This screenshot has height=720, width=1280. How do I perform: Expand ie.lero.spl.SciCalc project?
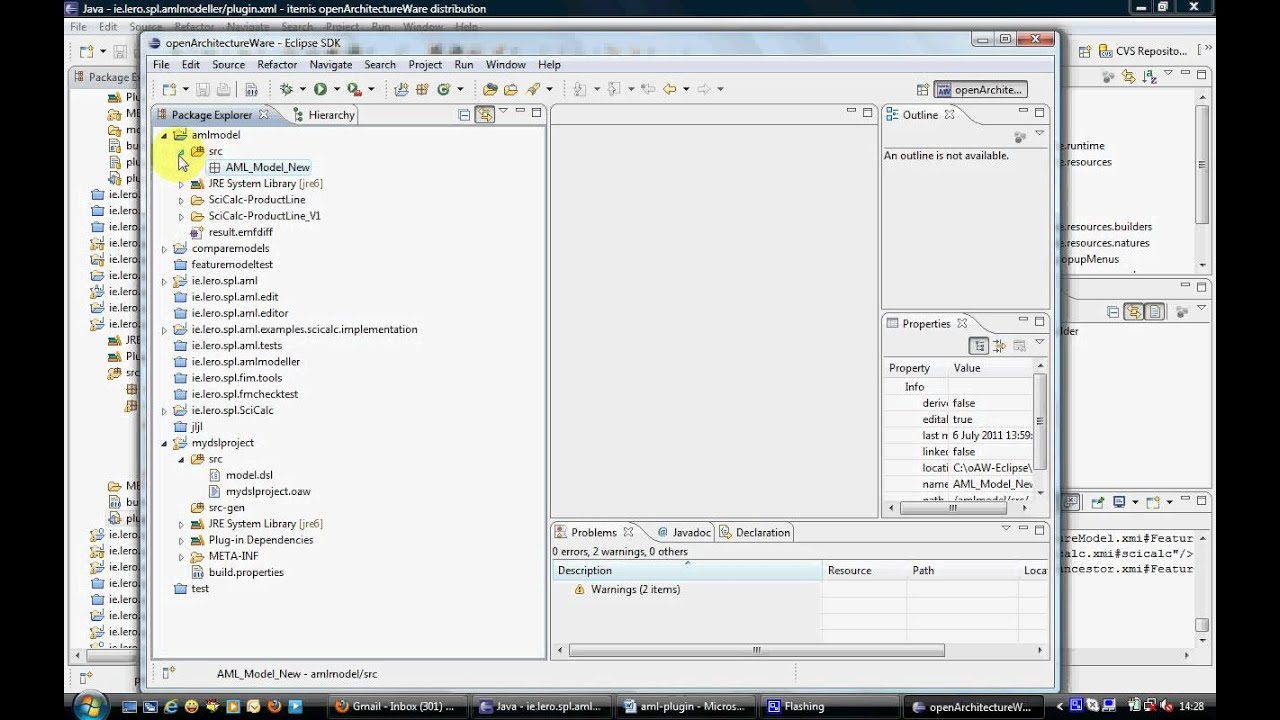[x=164, y=411]
